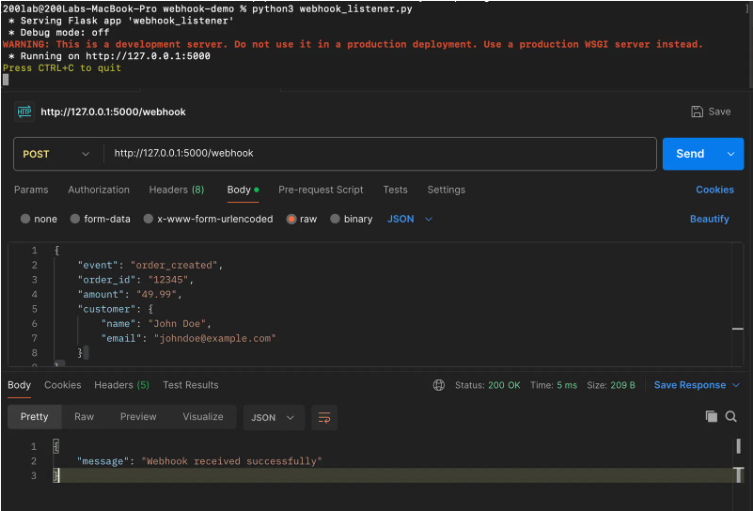Screen dimensions: 753x511
Task: Select the Raw response view
Action: (x=84, y=417)
